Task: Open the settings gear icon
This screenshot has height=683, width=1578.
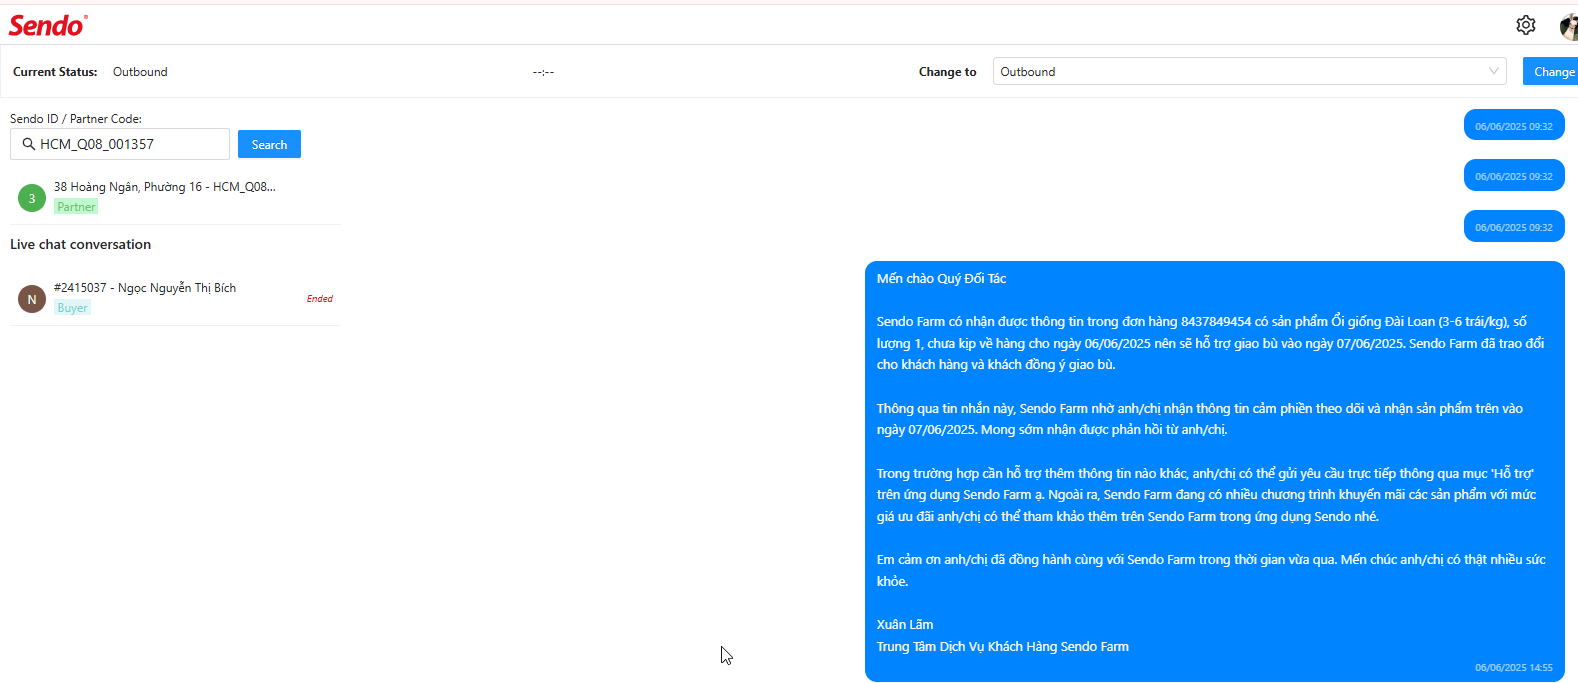Action: coord(1525,25)
